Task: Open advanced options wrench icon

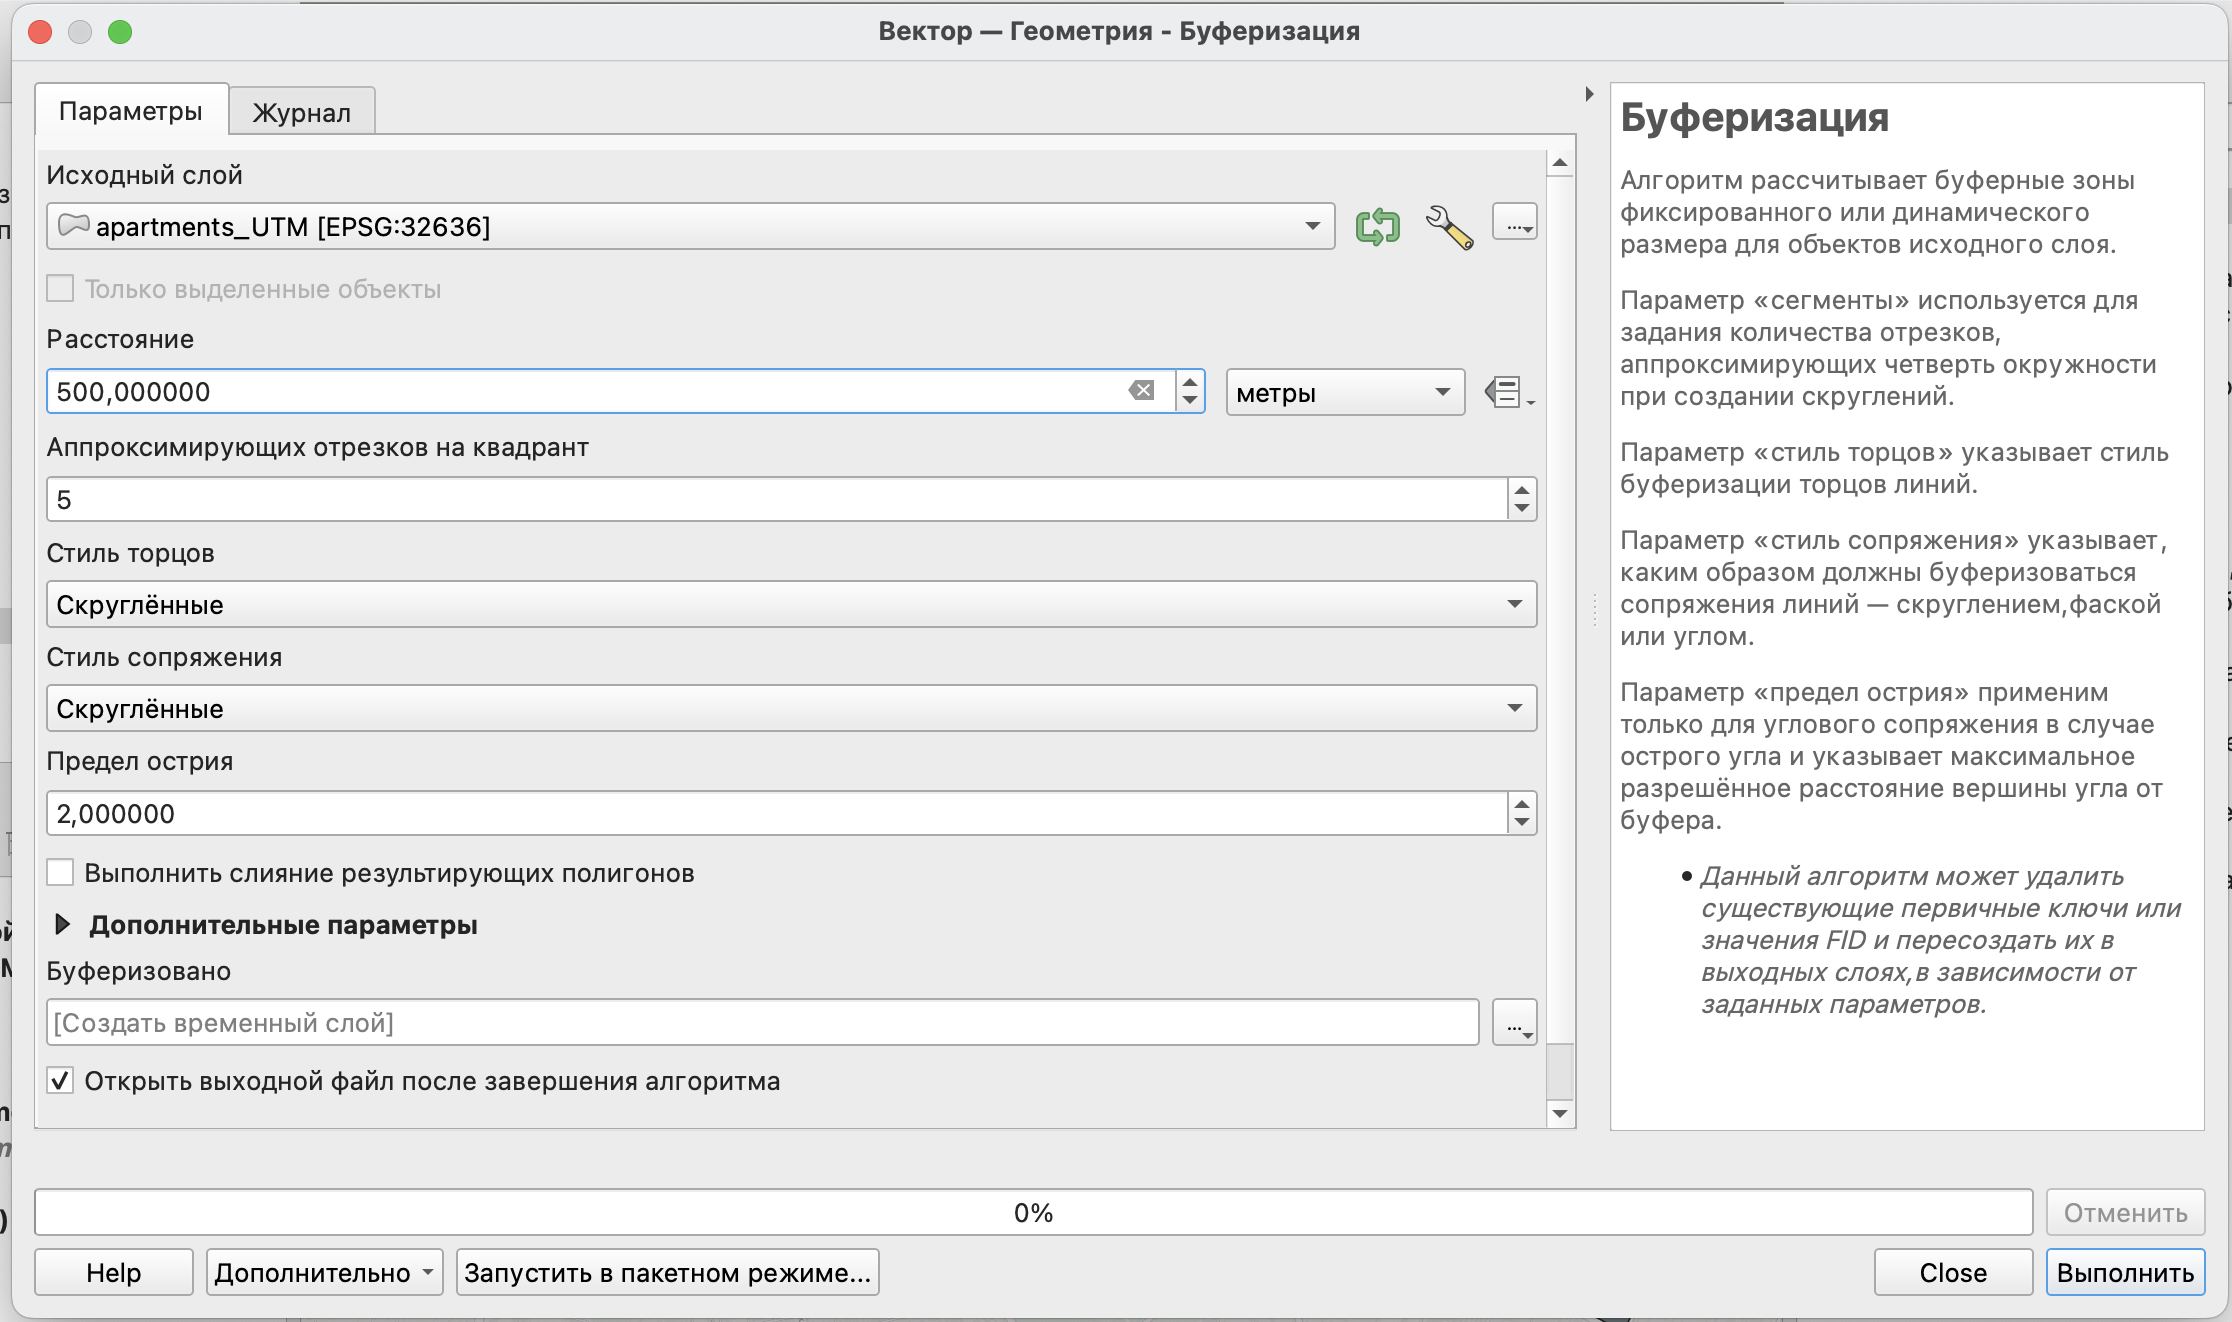Action: (1448, 227)
